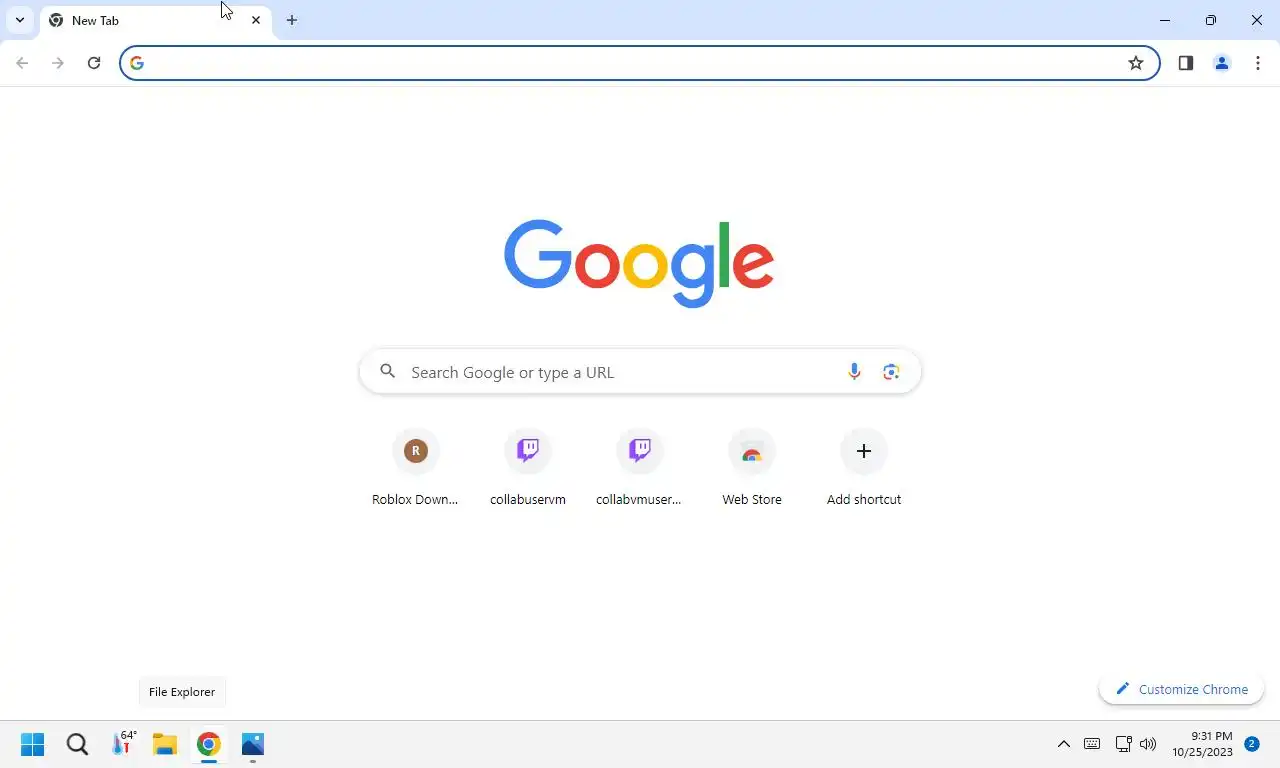Minimize the Chrome window
Image resolution: width=1280 pixels, height=768 pixels.
tap(1165, 20)
